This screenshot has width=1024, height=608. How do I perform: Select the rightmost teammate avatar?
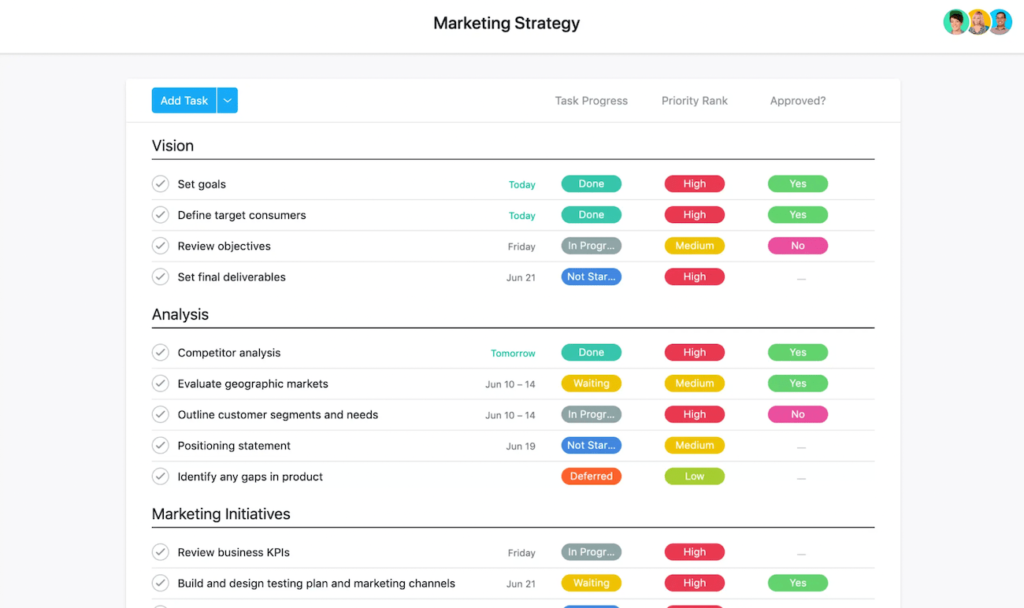[999, 21]
